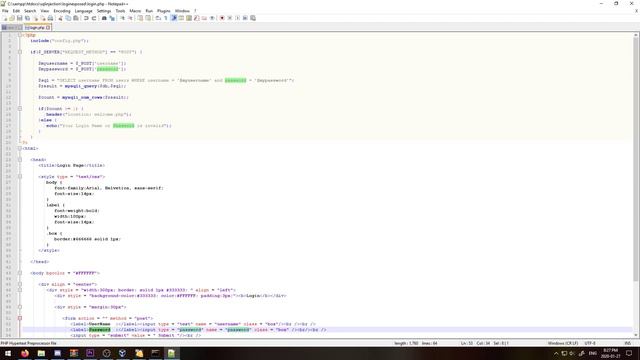
Task: Toggle the Indent Guide icon
Action: point(173,18)
